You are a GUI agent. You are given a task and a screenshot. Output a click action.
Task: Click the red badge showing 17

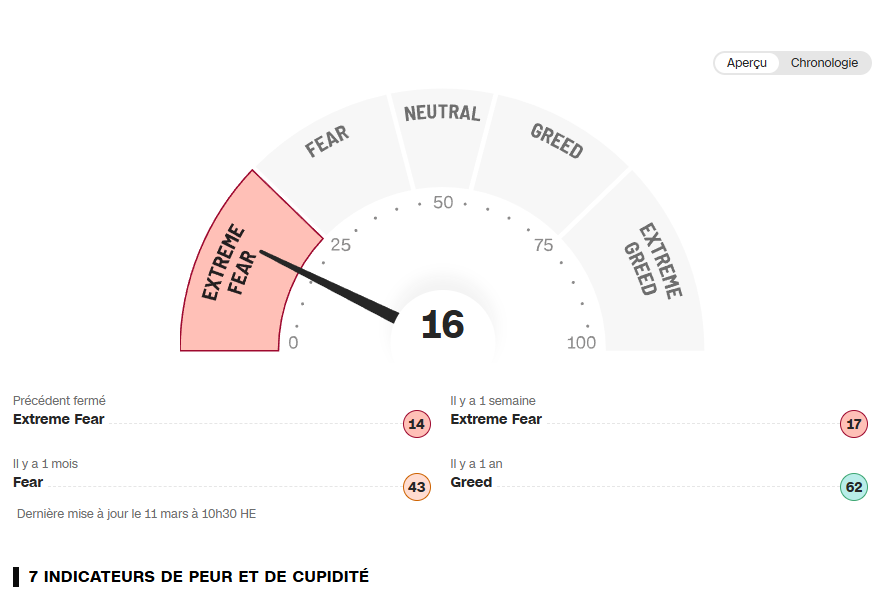854,424
